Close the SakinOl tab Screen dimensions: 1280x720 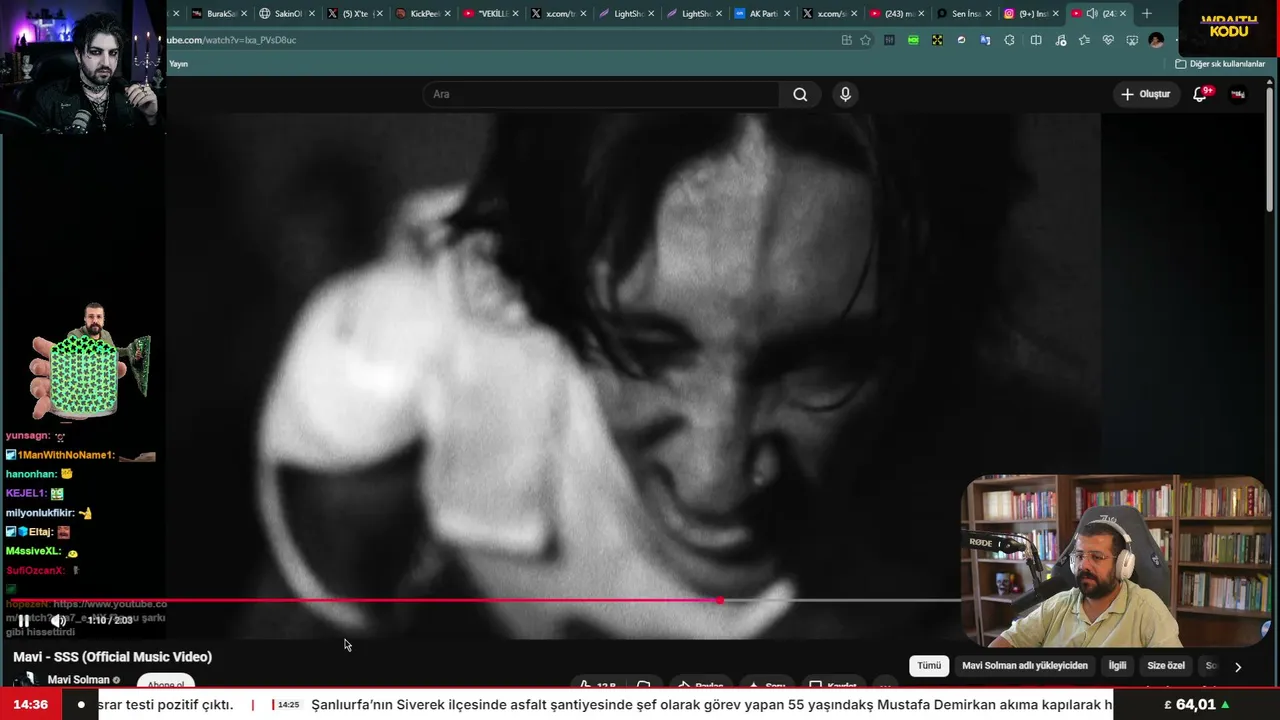click(311, 14)
